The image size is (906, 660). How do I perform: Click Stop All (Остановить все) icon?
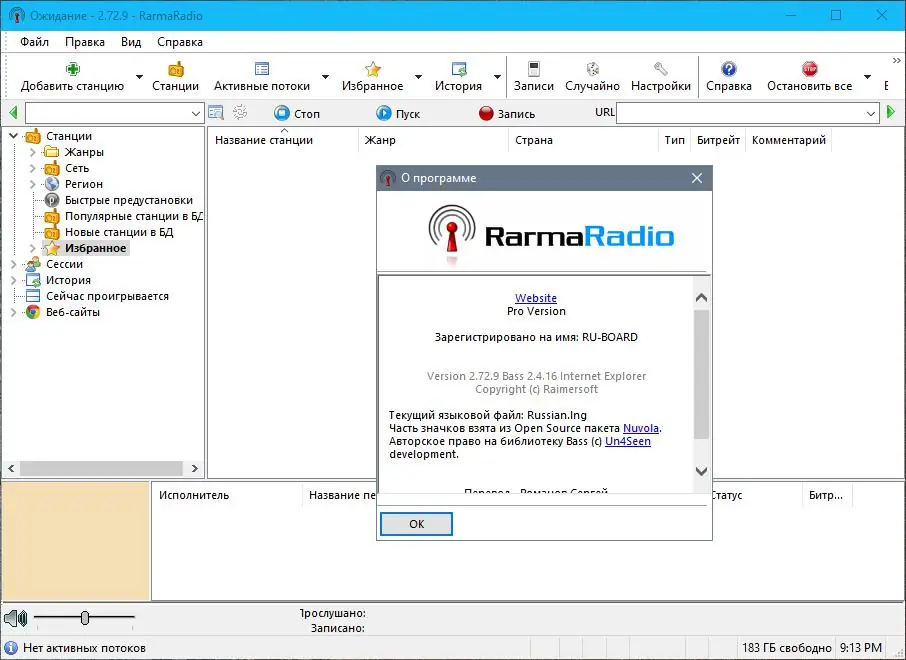(809, 69)
